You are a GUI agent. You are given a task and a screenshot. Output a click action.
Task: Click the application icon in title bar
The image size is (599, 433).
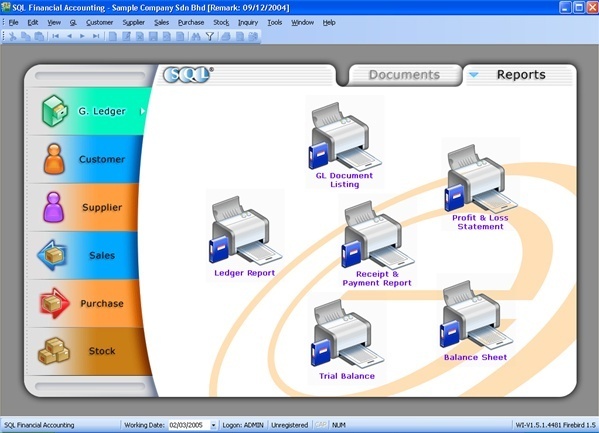[6, 7]
